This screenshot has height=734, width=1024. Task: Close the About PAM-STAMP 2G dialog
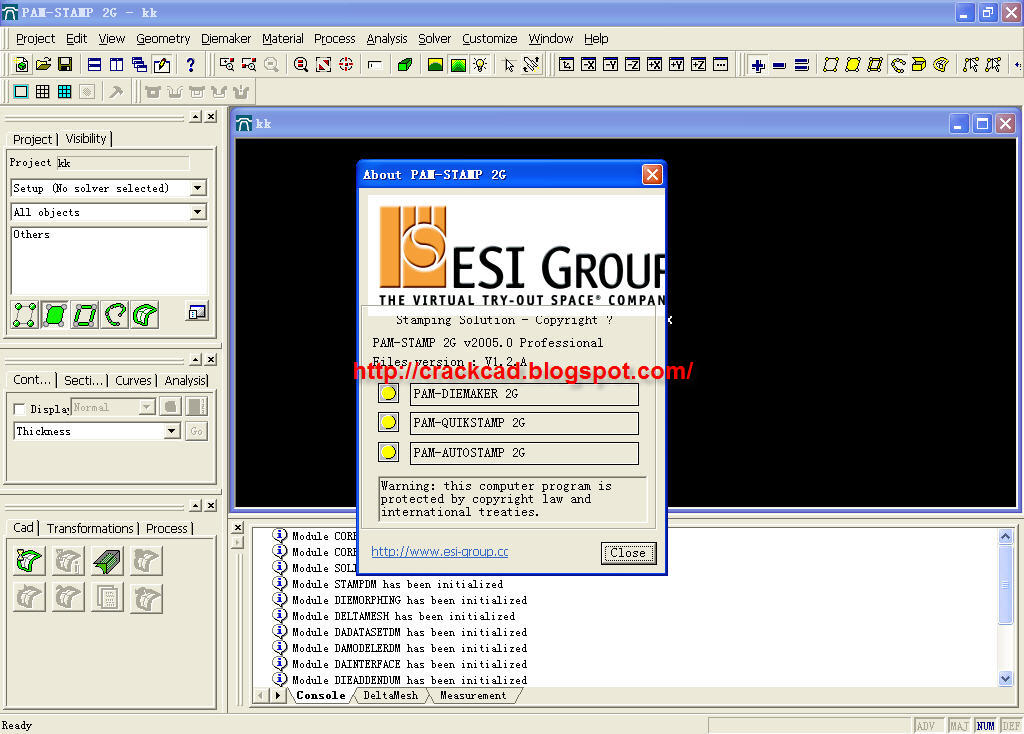652,174
